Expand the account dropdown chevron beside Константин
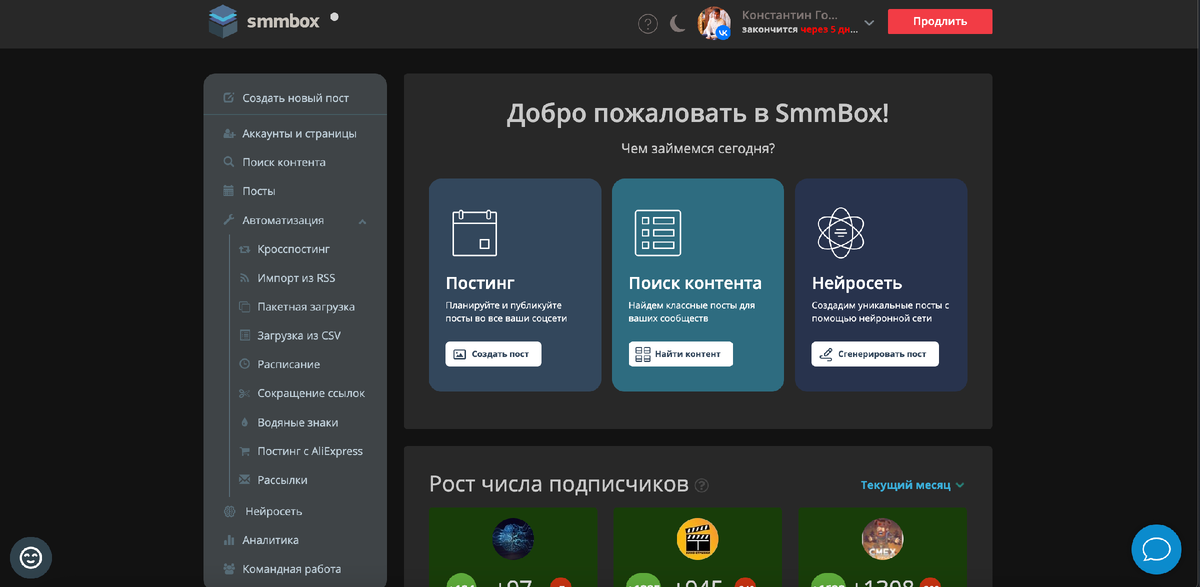This screenshot has width=1200, height=587. [869, 22]
